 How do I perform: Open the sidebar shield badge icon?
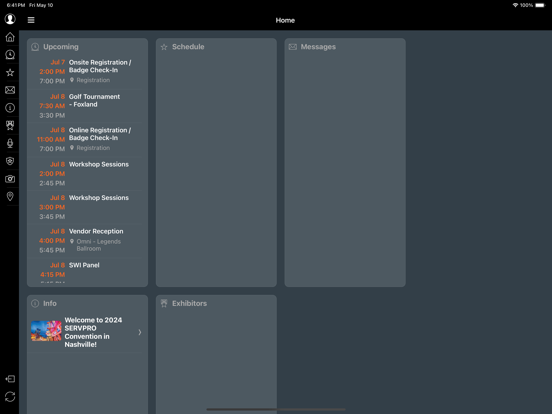[x=10, y=161]
